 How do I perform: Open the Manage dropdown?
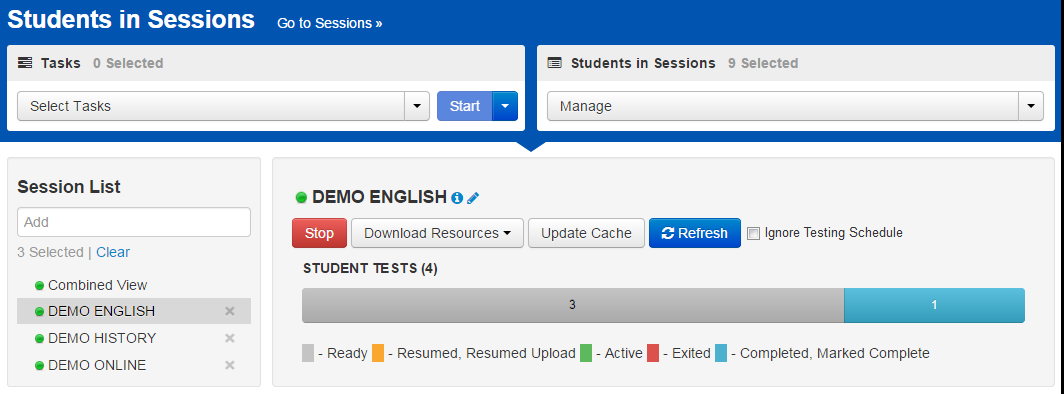(x=795, y=106)
